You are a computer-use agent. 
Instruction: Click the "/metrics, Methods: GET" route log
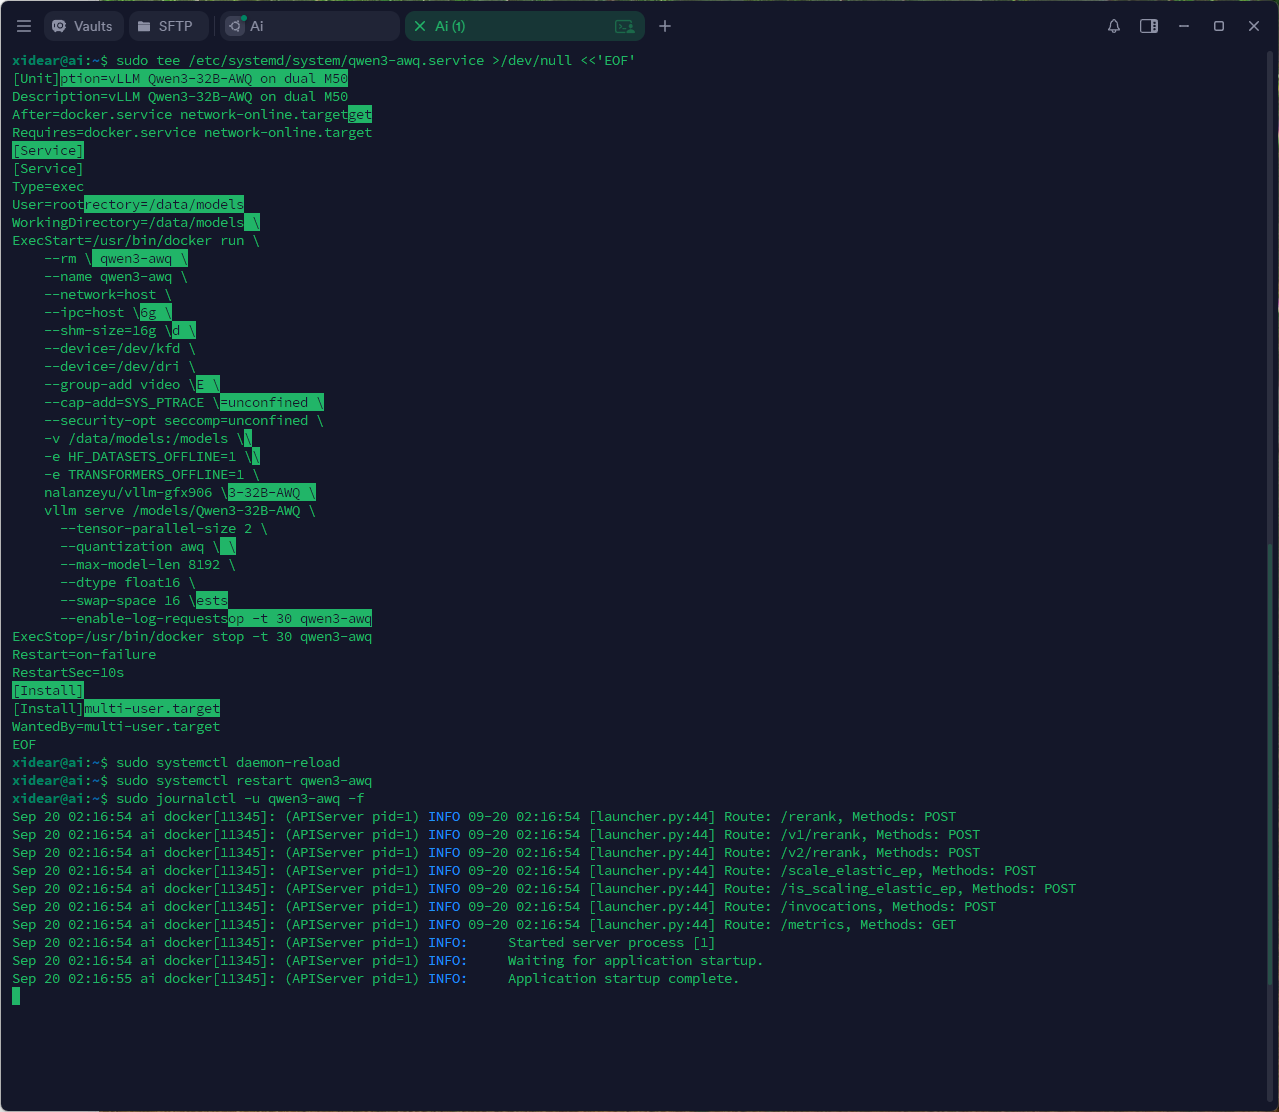[868, 924]
